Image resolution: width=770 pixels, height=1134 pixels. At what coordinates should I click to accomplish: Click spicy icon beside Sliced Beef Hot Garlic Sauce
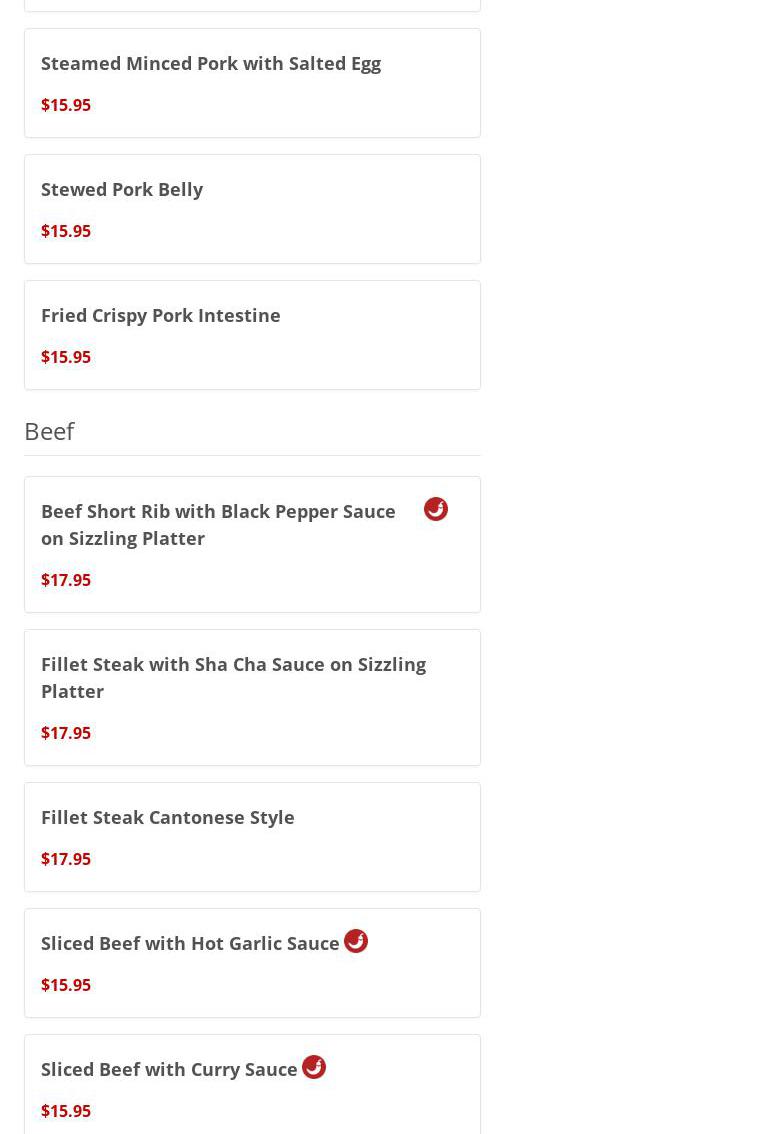[356, 941]
